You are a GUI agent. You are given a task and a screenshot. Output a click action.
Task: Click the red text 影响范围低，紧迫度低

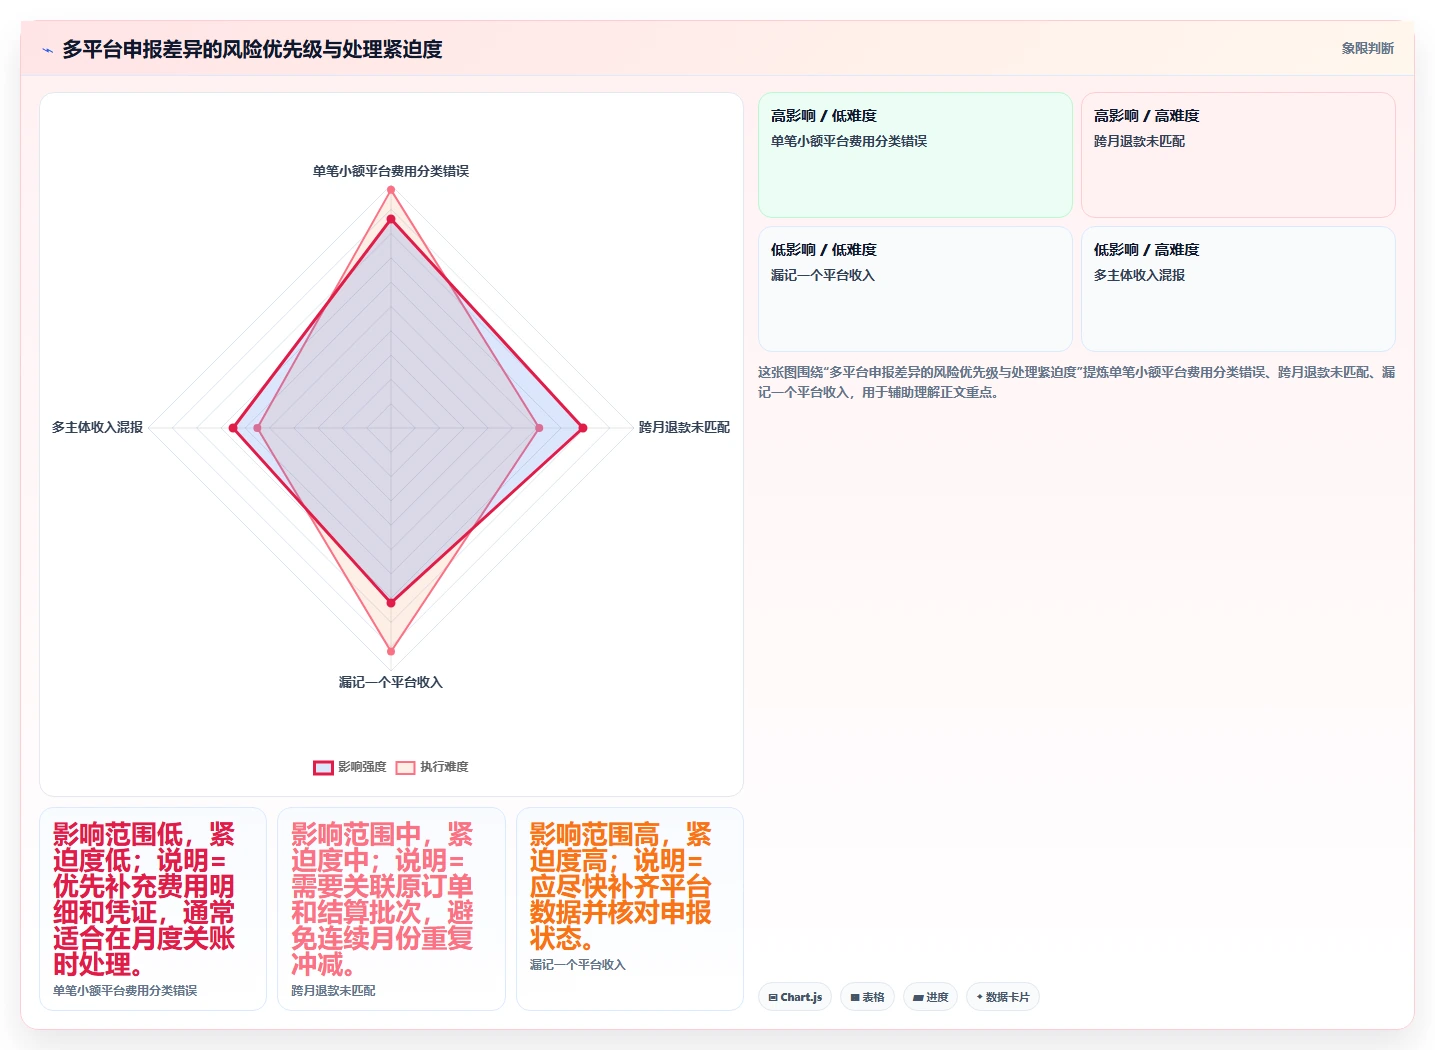(144, 847)
